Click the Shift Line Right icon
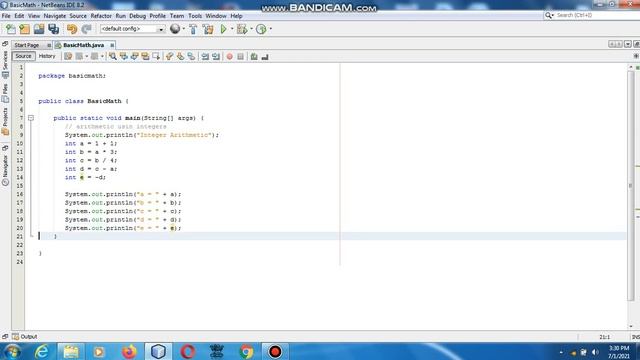 coord(216,56)
